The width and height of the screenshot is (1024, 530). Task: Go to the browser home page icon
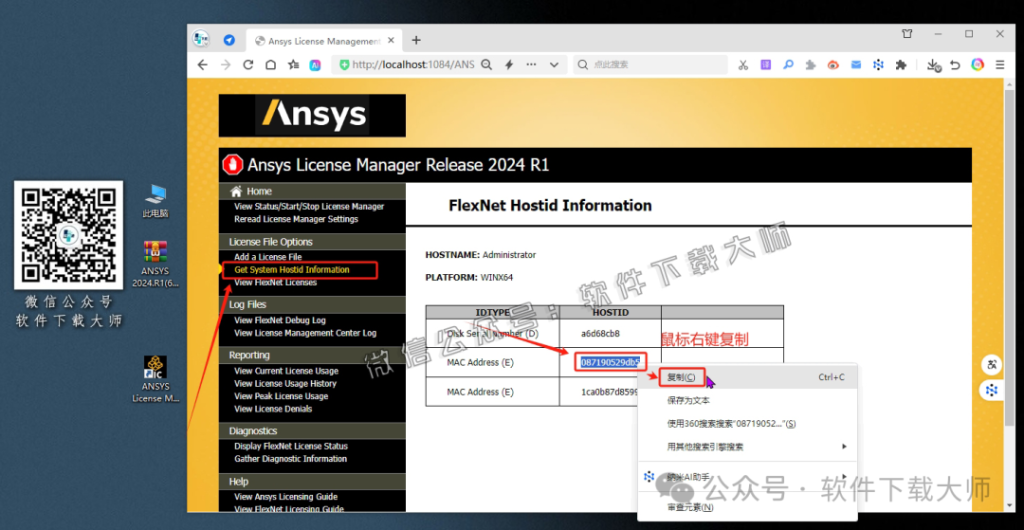(x=270, y=65)
